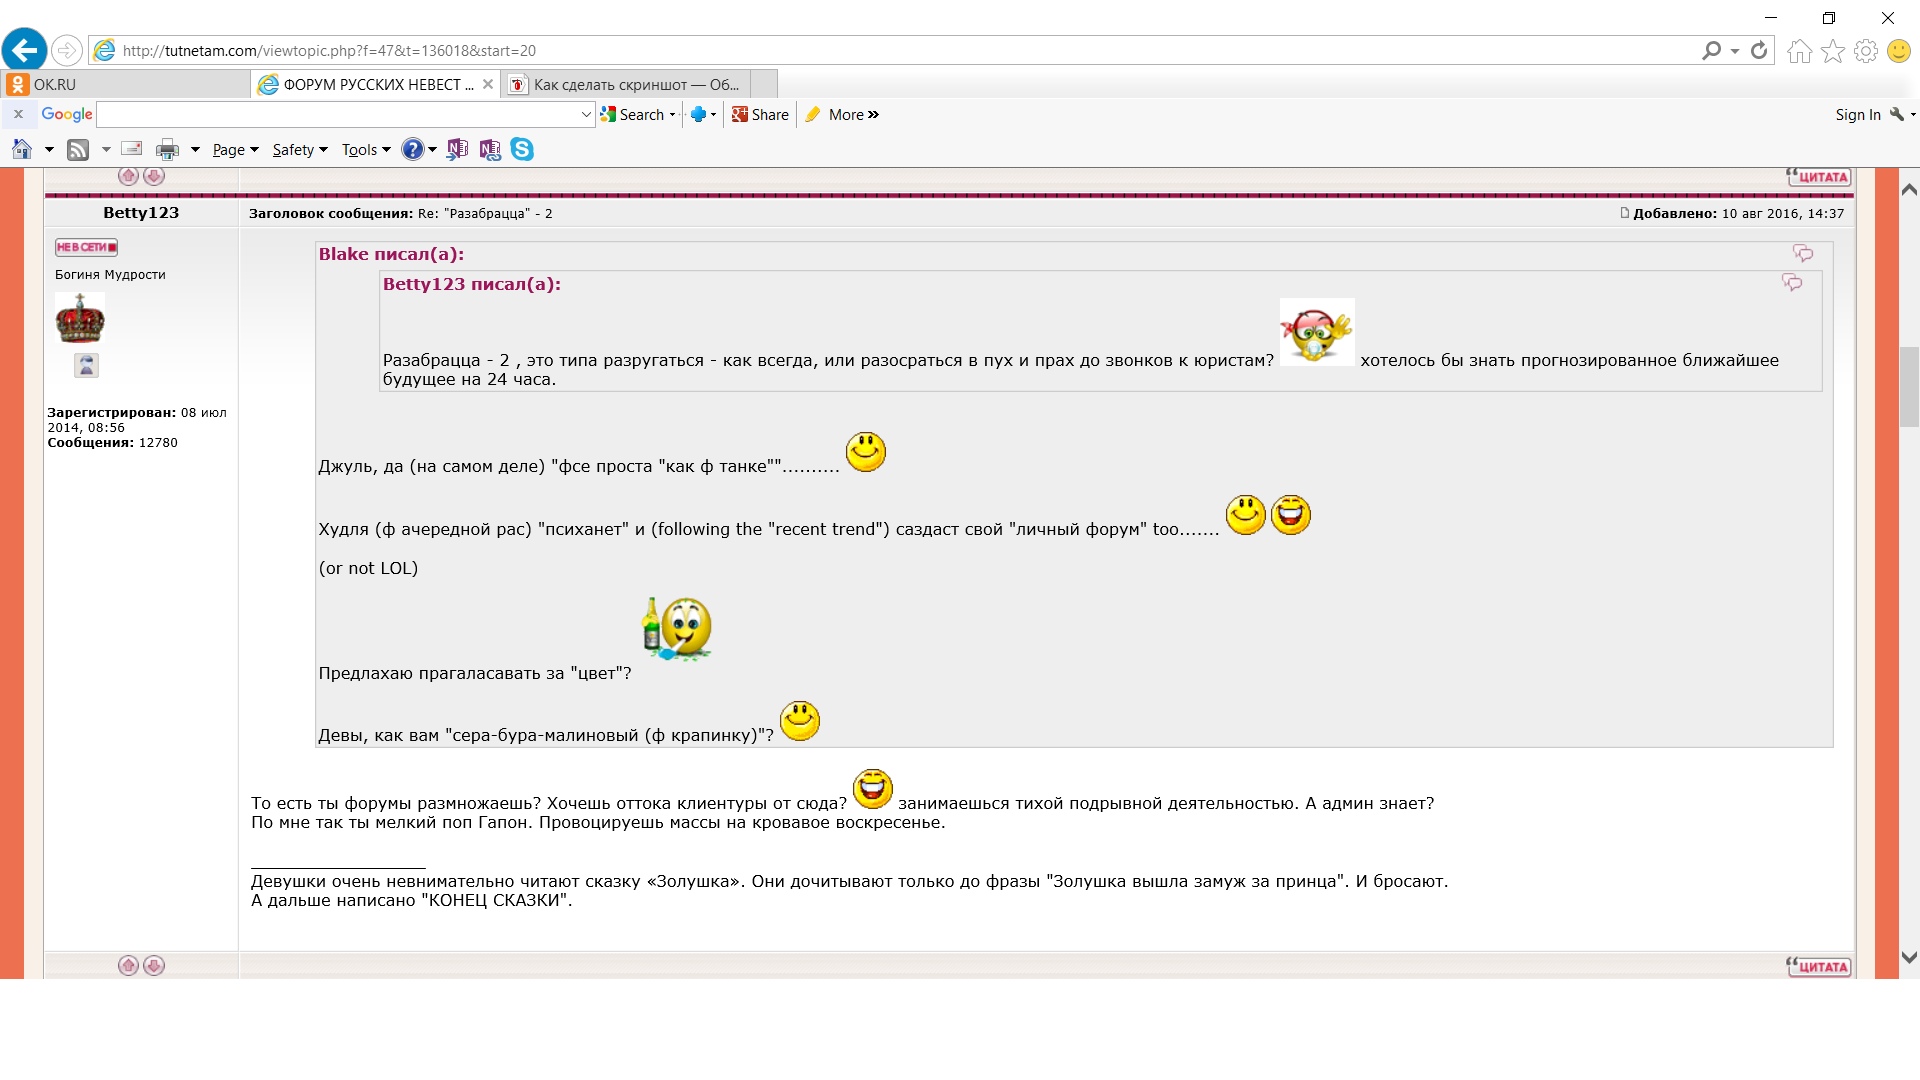Open the browser Tools gear icon
Viewport: 1920px width, 1080px height.
(x=1865, y=51)
